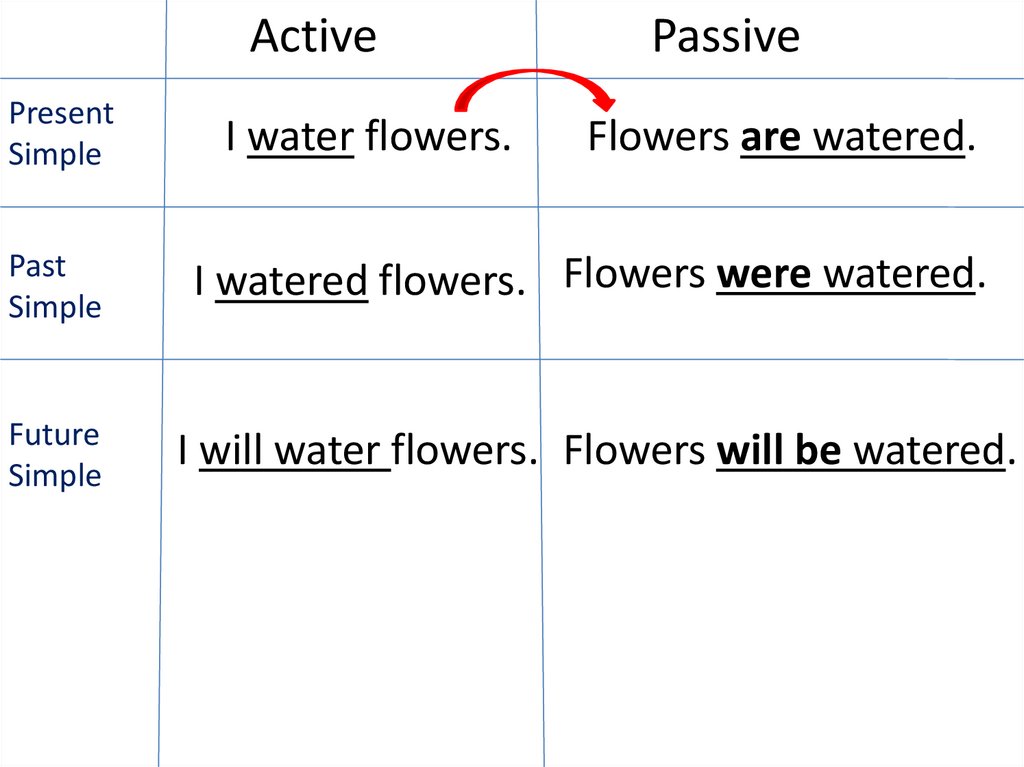Click "watered" in "Flowers were watered."

pos(898,274)
